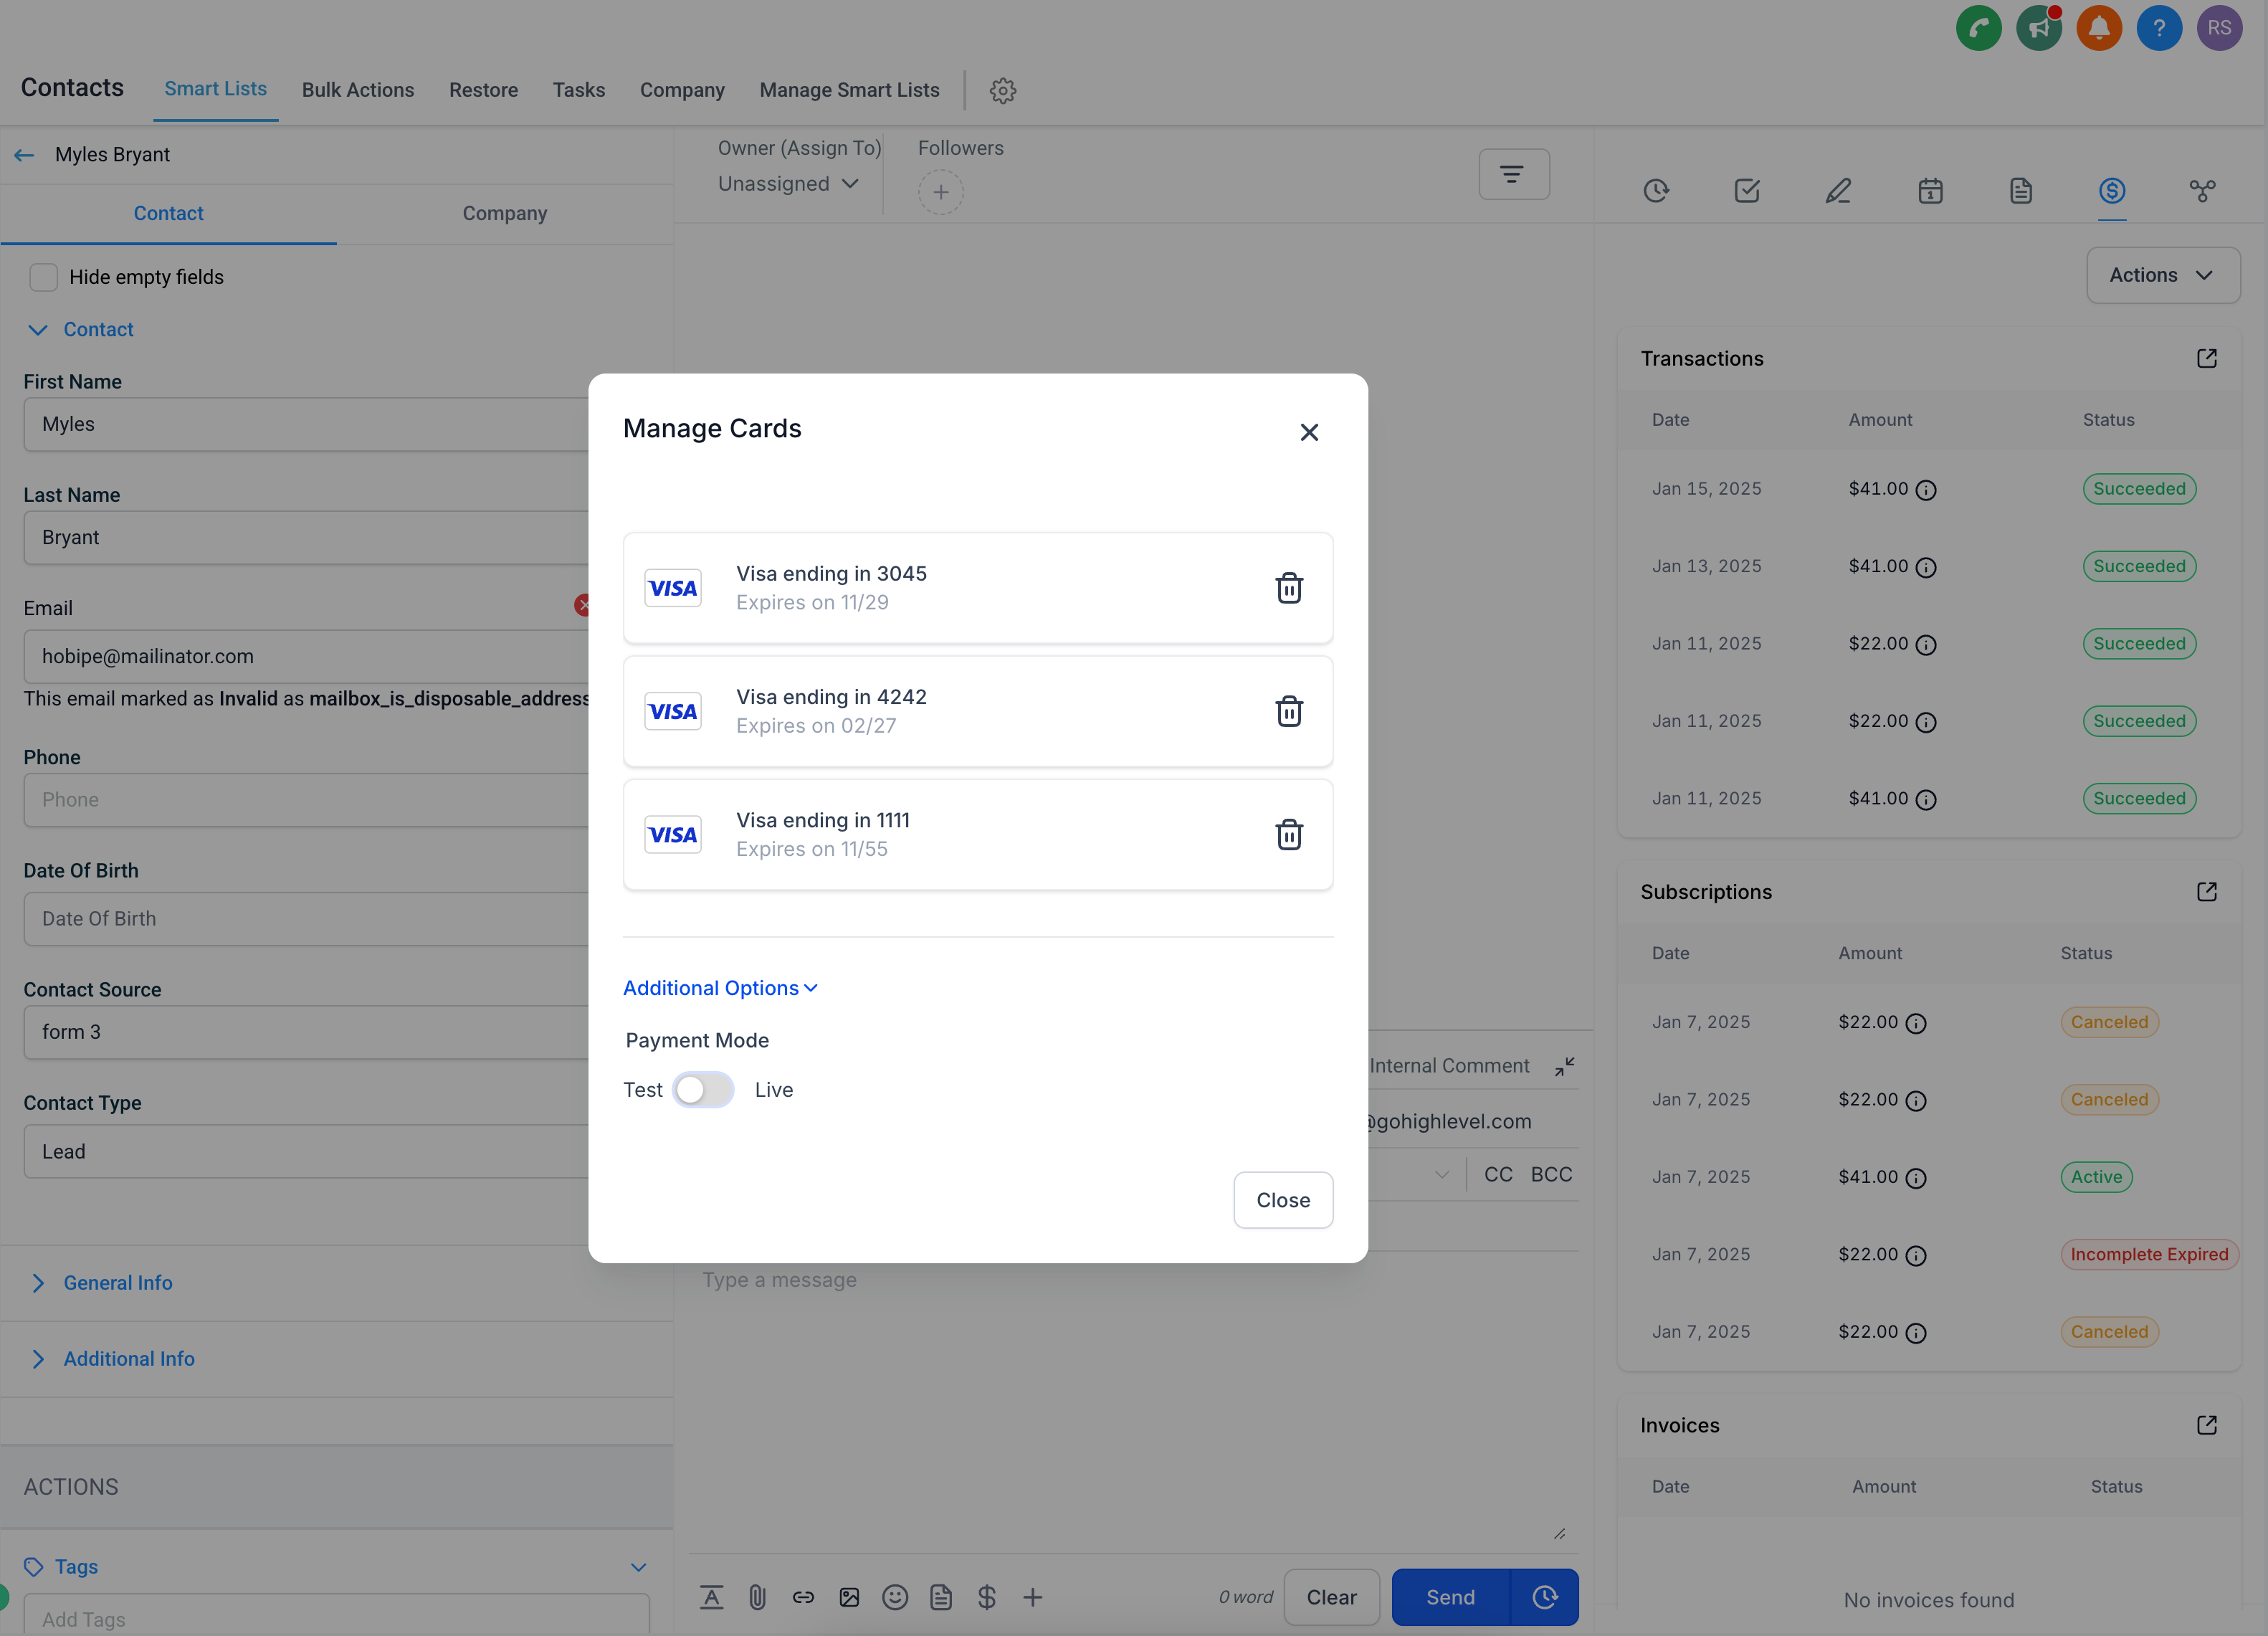The height and width of the screenshot is (1636, 2268).
Task: Click the Close button in dialog
Action: [1282, 1200]
